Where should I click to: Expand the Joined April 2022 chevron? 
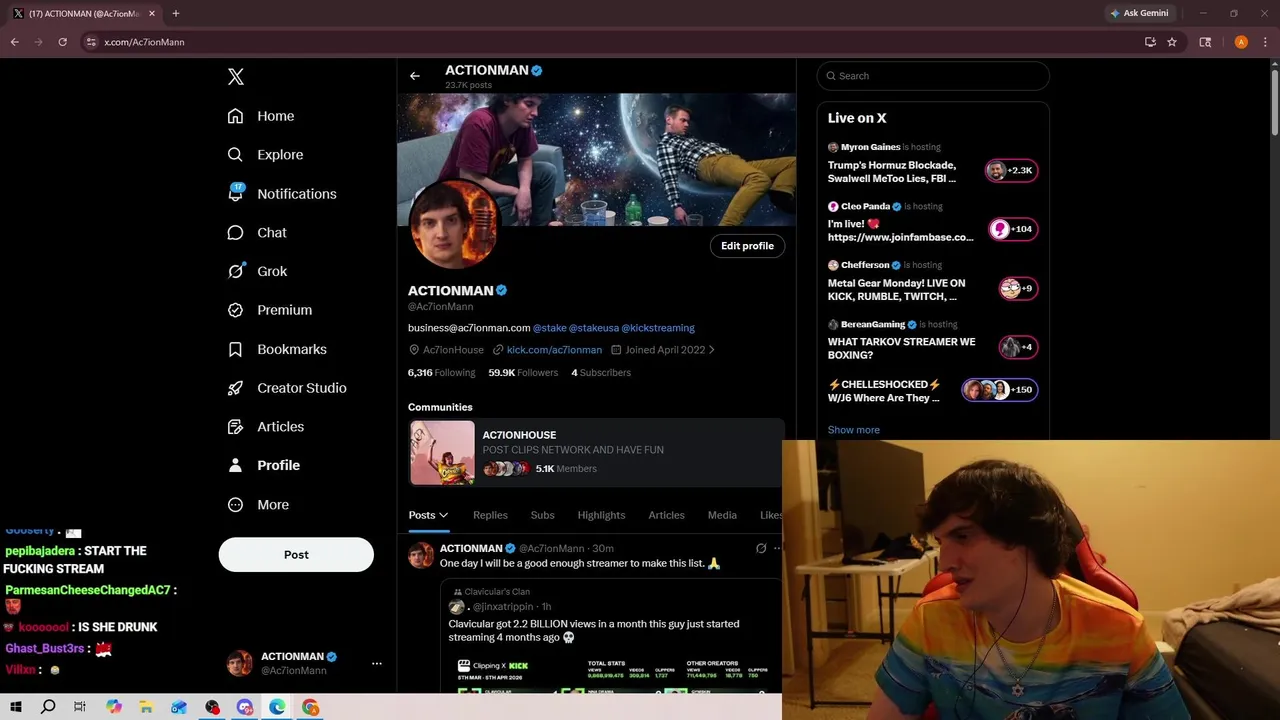711,350
